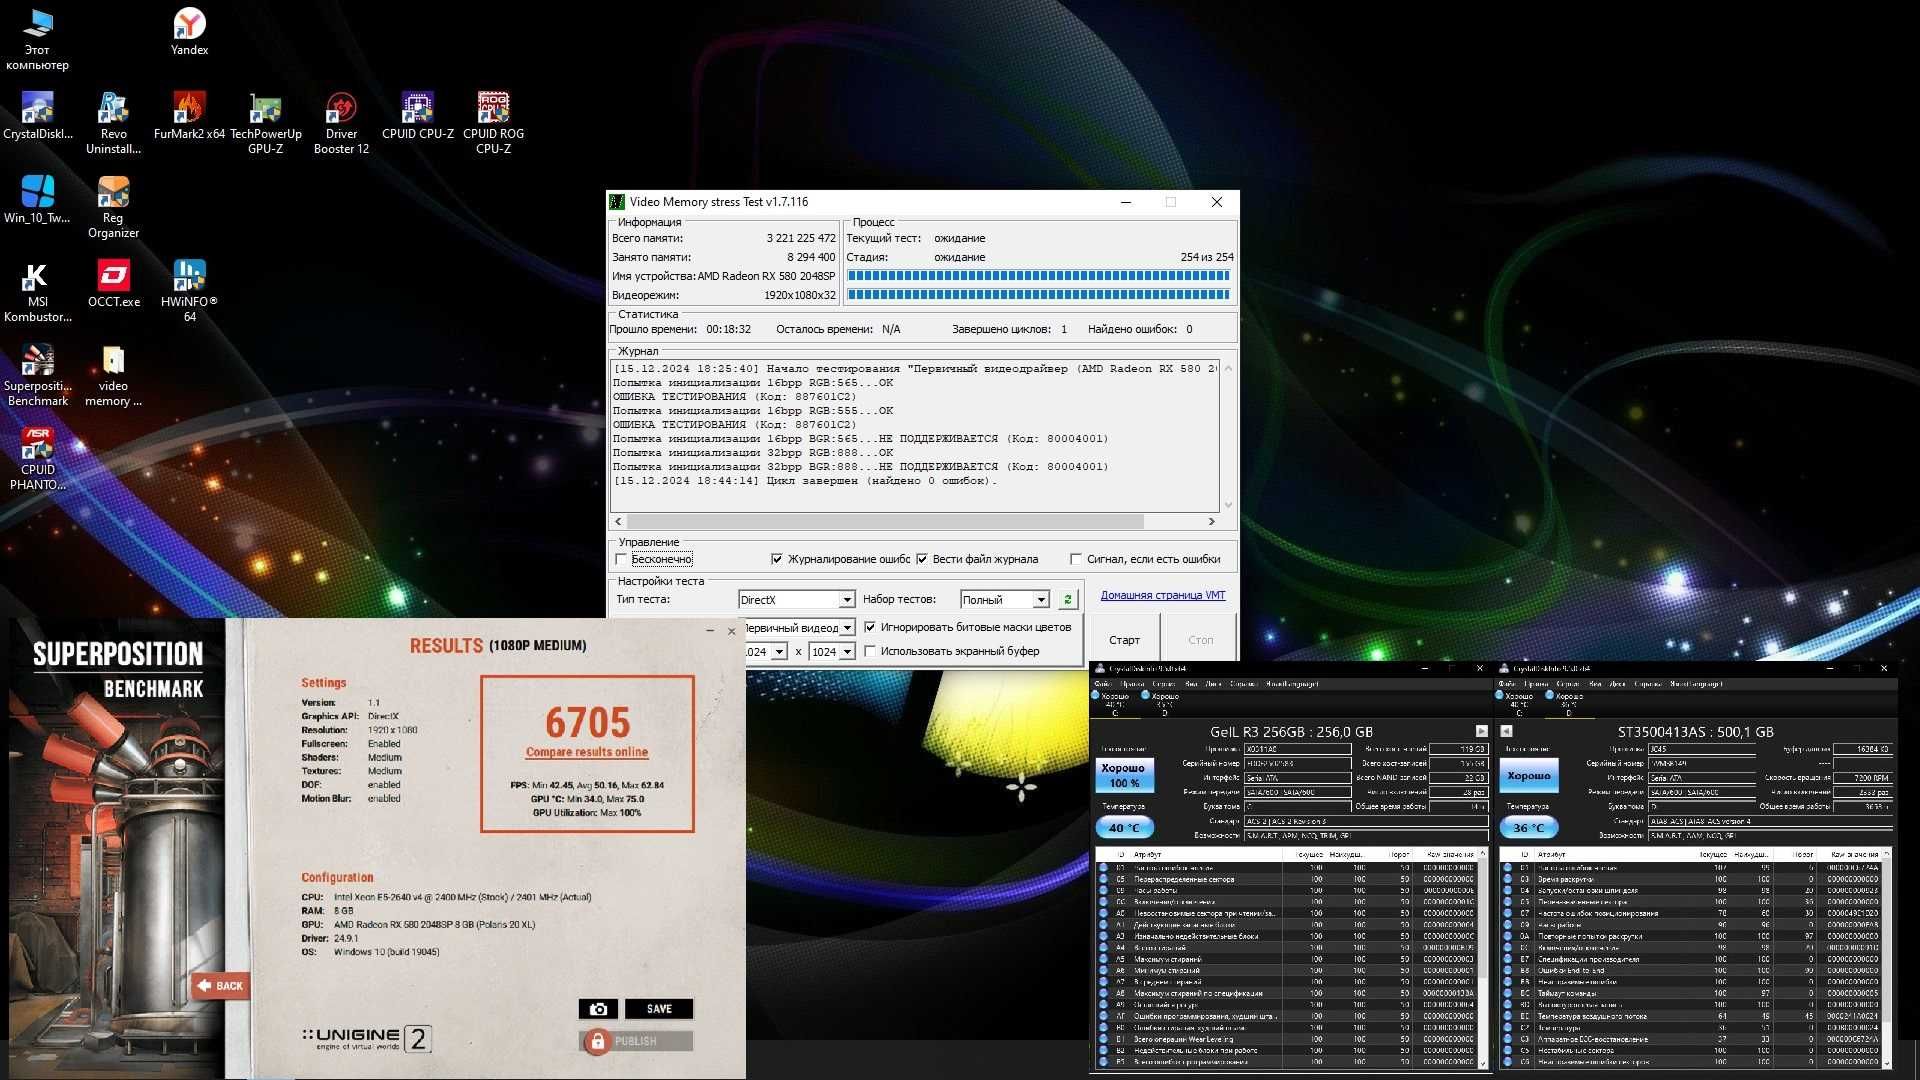Open CPUID ROG CPU-Z desktop icon
Viewport: 1920px width, 1080px height.
click(493, 124)
